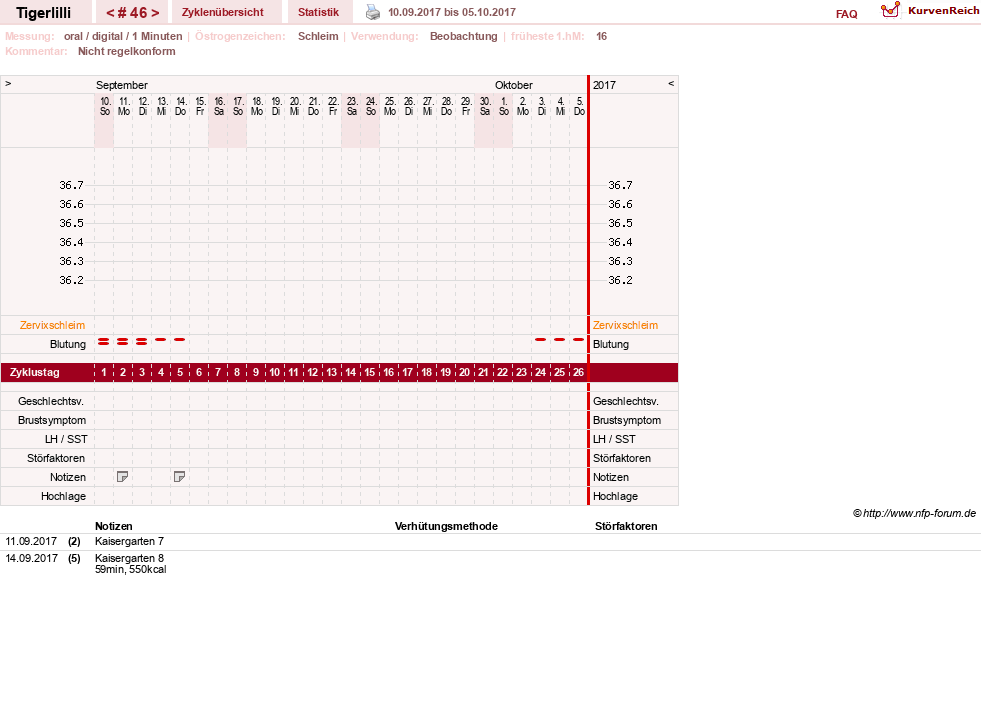The height and width of the screenshot is (719, 981).
Task: Click the Beobachtung usage value
Action: (x=464, y=36)
